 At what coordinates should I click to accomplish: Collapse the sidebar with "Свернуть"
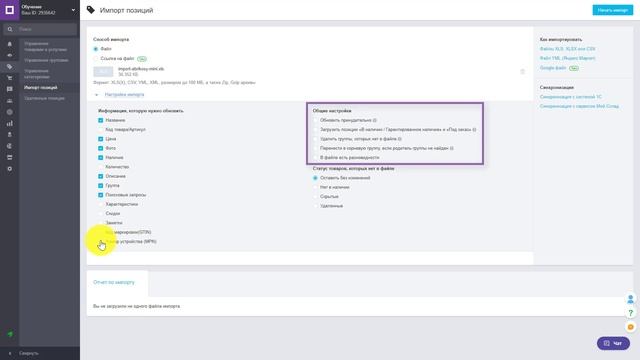(x=29, y=353)
